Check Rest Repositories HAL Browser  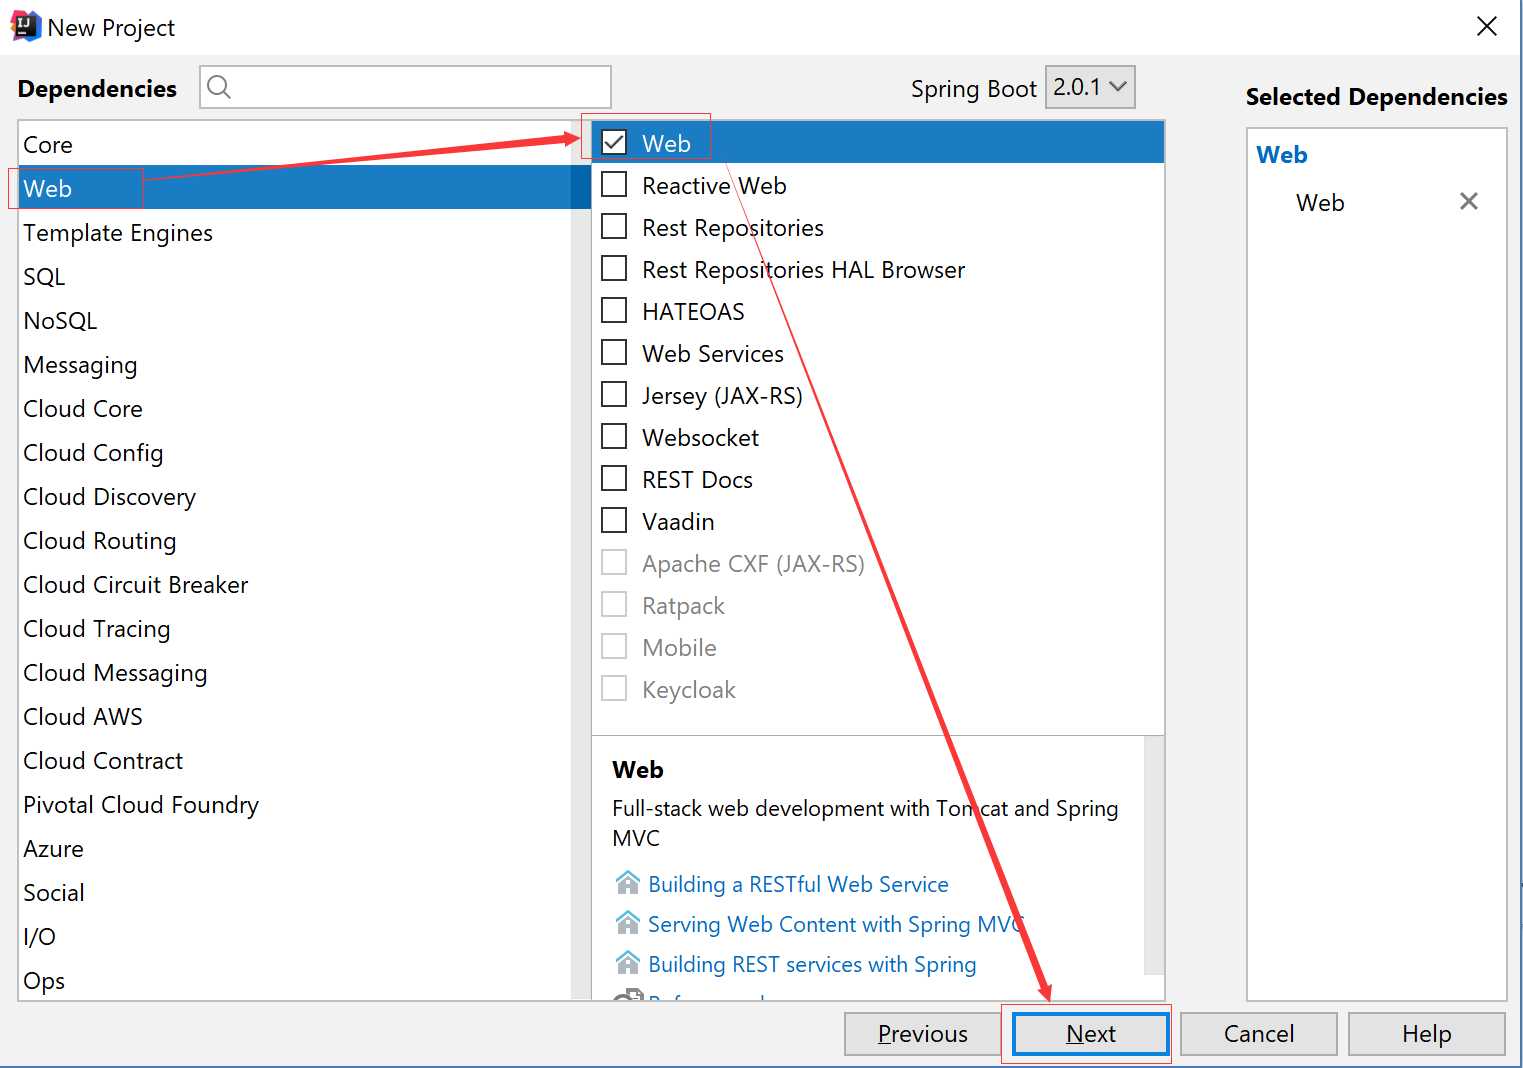[x=614, y=269]
